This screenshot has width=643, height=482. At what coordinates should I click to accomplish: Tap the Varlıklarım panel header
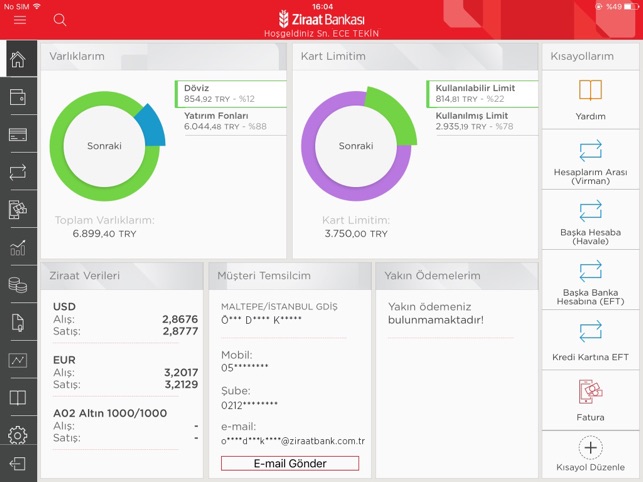click(163, 56)
